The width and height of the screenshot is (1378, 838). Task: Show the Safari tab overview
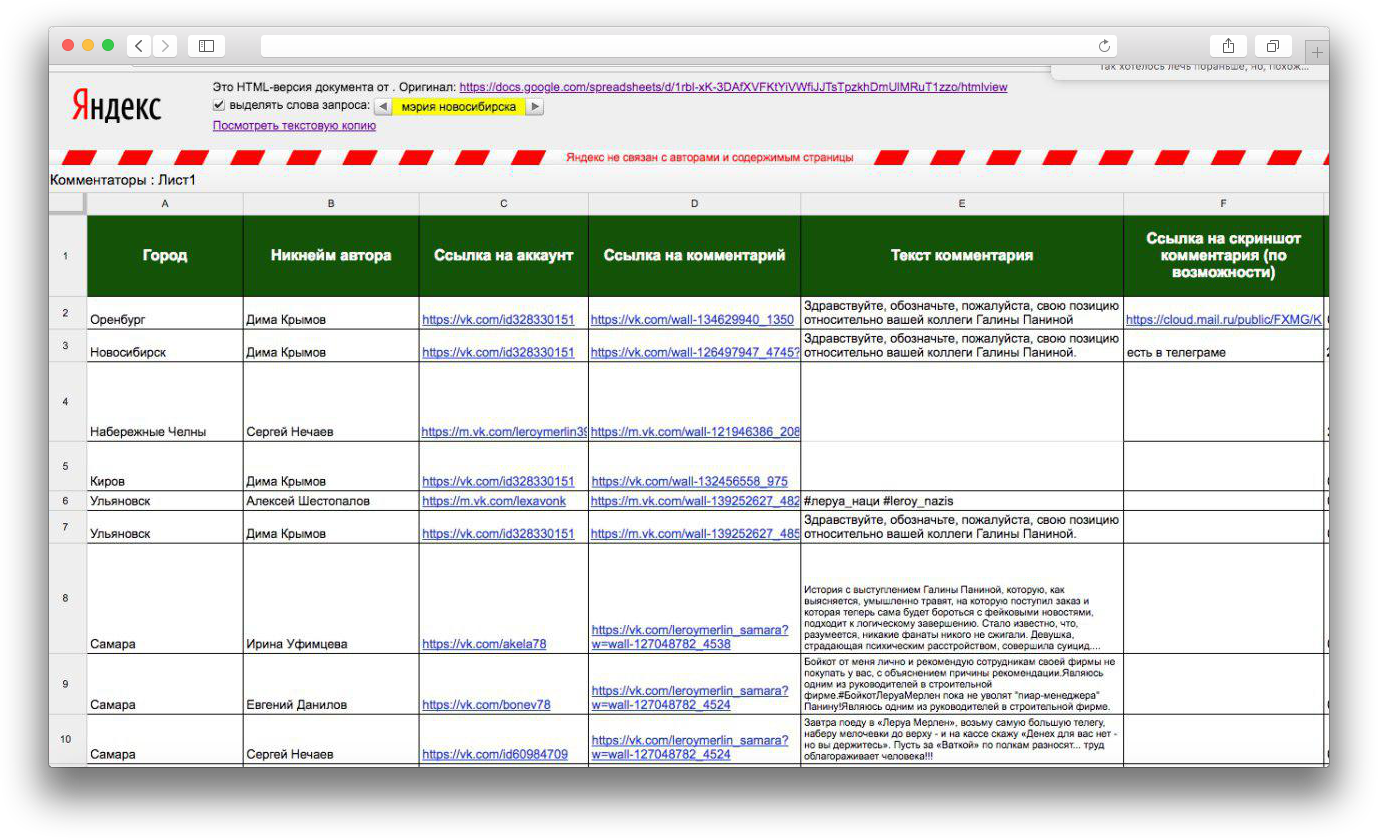(x=1273, y=46)
